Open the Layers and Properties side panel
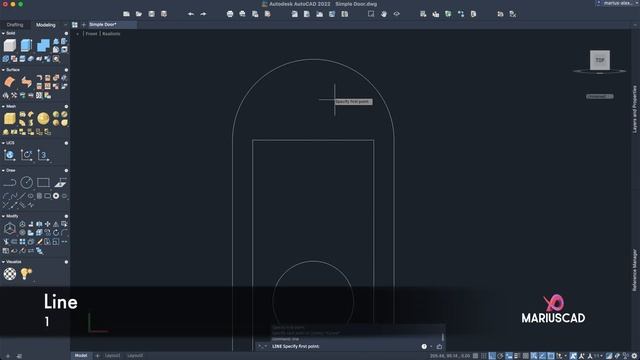The width and height of the screenshot is (640, 360). tap(635, 109)
